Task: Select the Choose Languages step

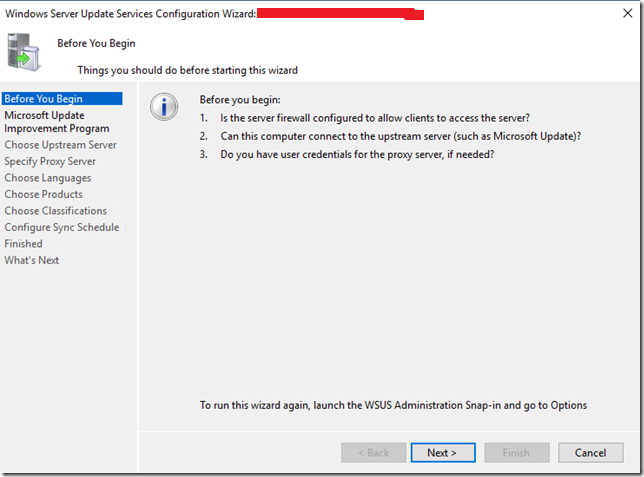Action: click(x=48, y=178)
